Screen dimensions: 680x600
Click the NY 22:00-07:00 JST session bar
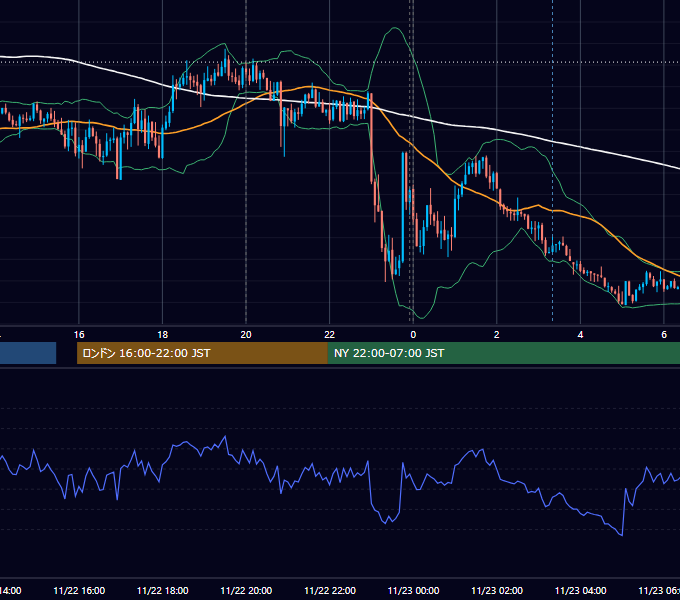(503, 353)
